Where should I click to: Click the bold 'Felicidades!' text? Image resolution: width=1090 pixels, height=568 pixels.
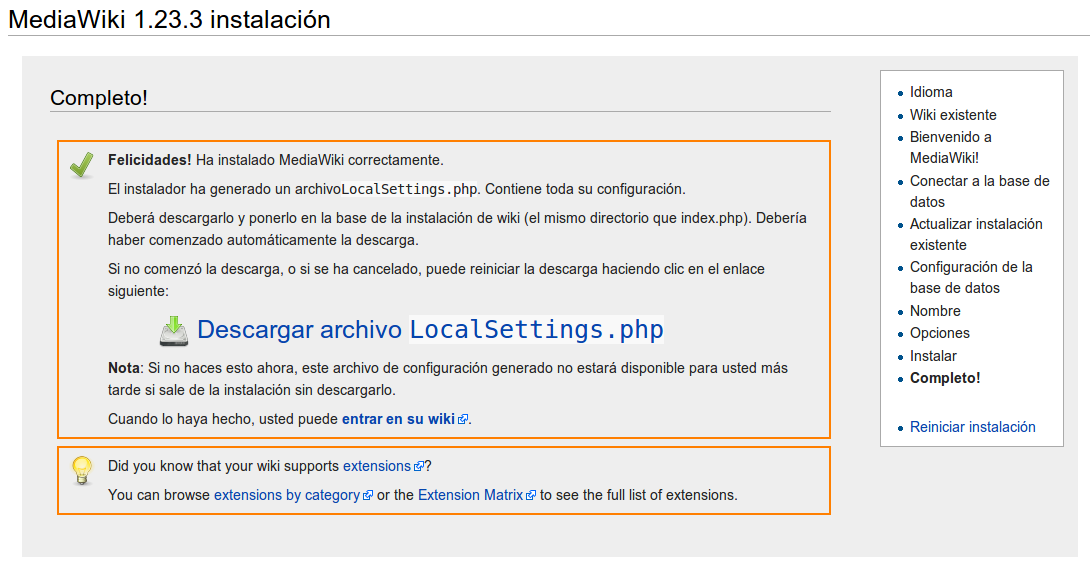(x=149, y=160)
